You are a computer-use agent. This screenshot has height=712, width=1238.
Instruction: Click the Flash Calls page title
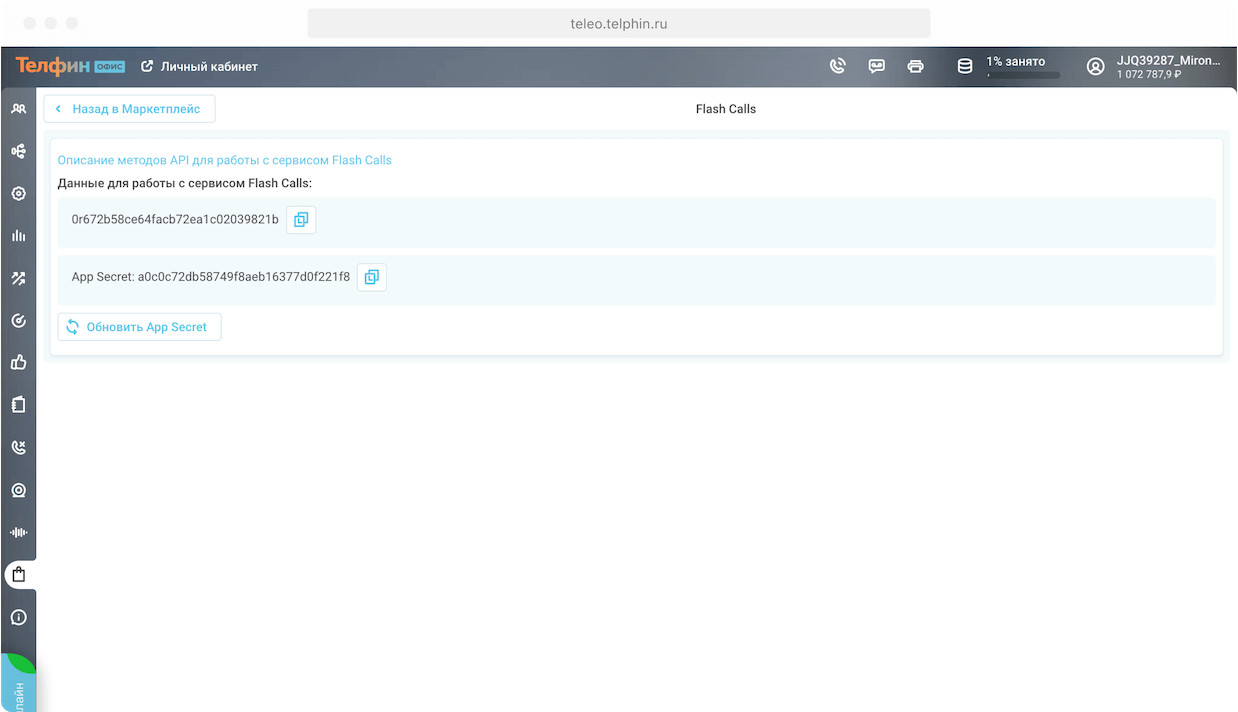point(726,109)
